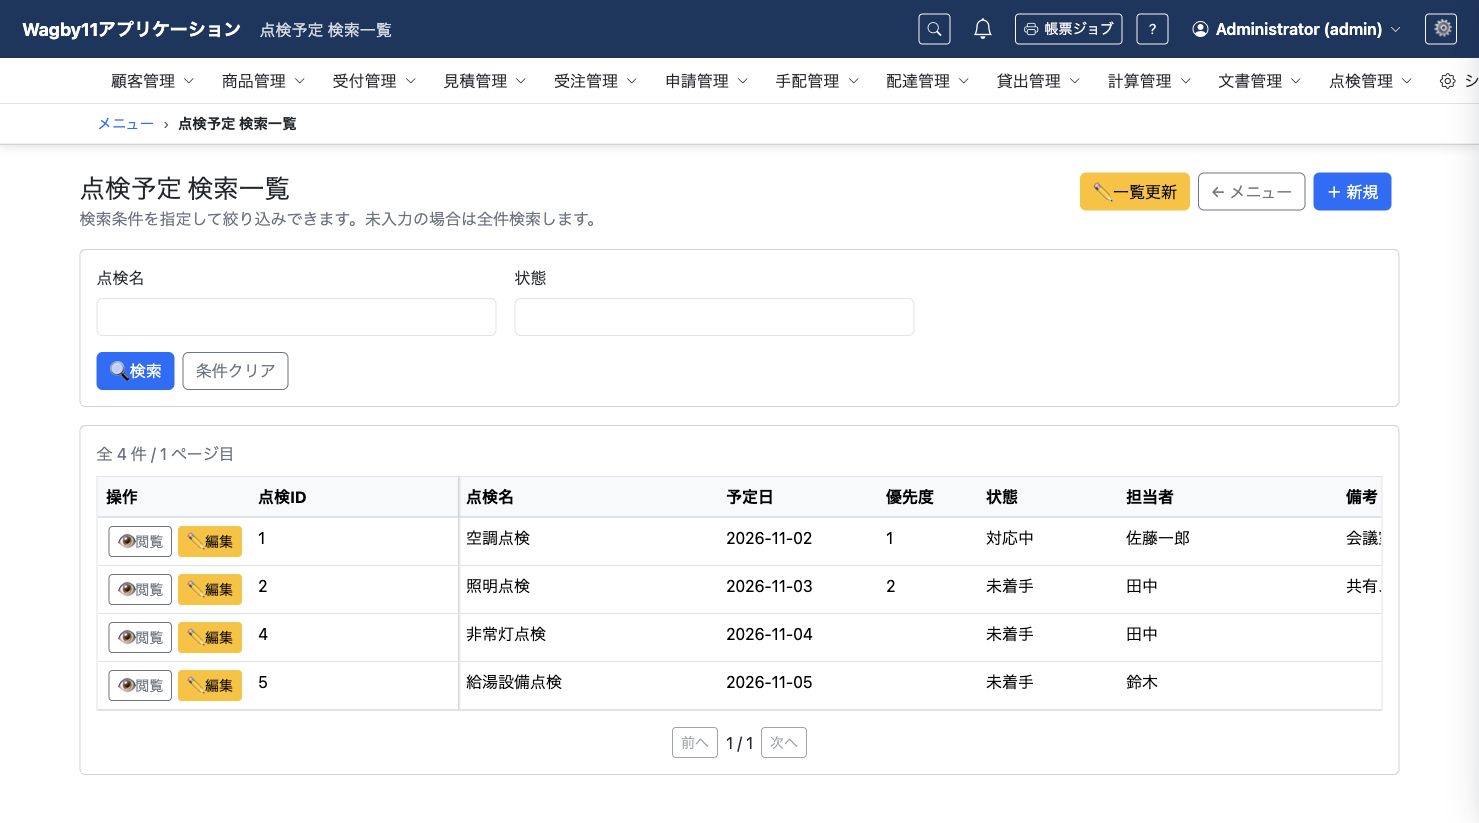Open the 点検管理 menu

[x=1370, y=81]
